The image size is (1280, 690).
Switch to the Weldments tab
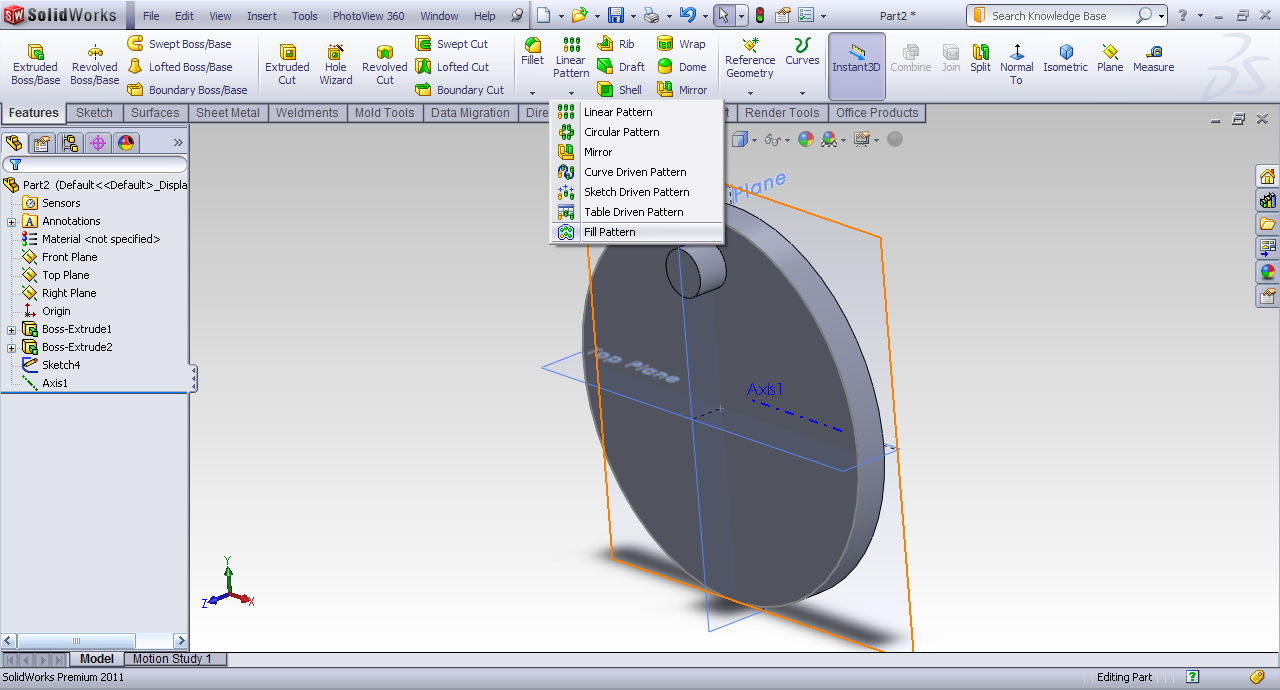tap(307, 113)
